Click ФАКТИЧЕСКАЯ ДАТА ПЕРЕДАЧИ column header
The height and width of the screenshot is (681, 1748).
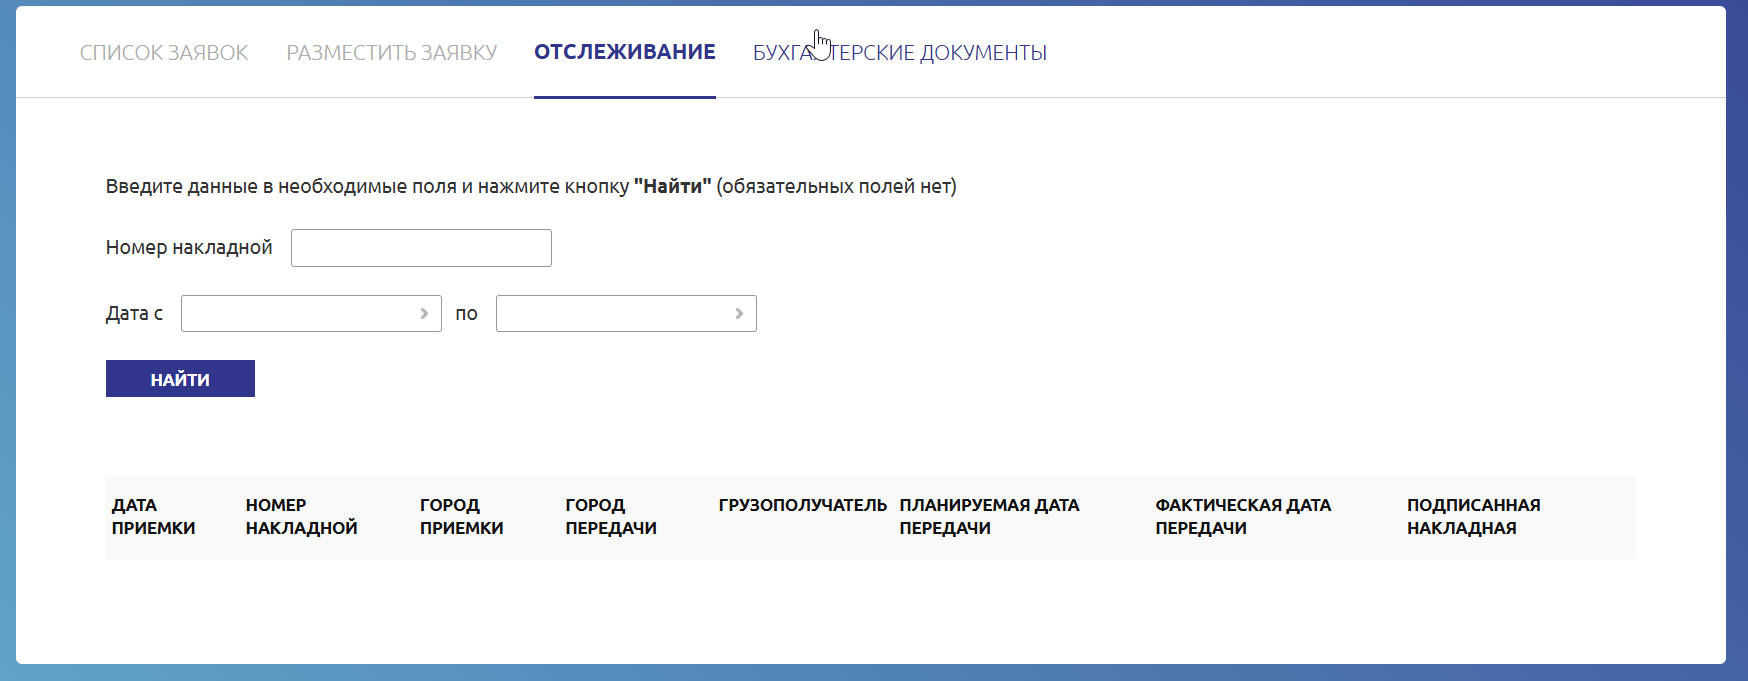coord(1243,516)
